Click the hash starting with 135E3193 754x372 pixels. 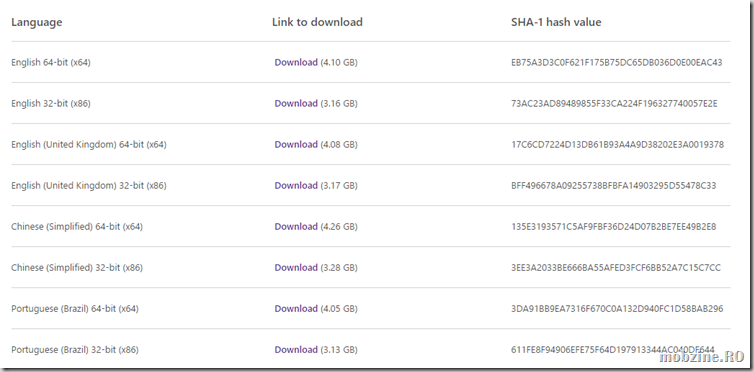[614, 226]
